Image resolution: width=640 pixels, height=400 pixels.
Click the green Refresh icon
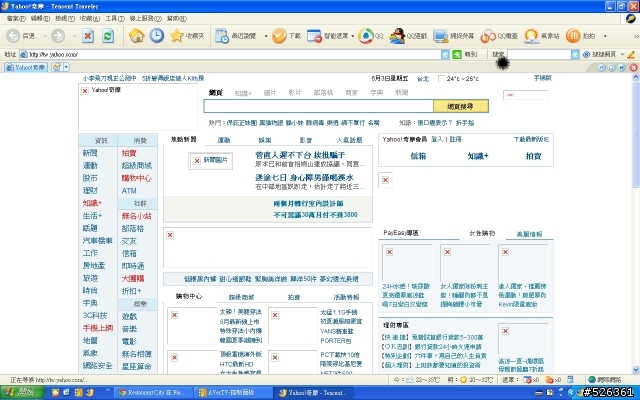click(x=108, y=36)
